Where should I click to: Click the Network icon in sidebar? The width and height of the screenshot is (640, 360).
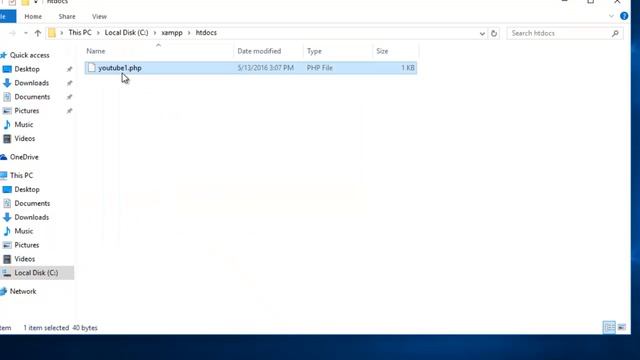[4, 291]
